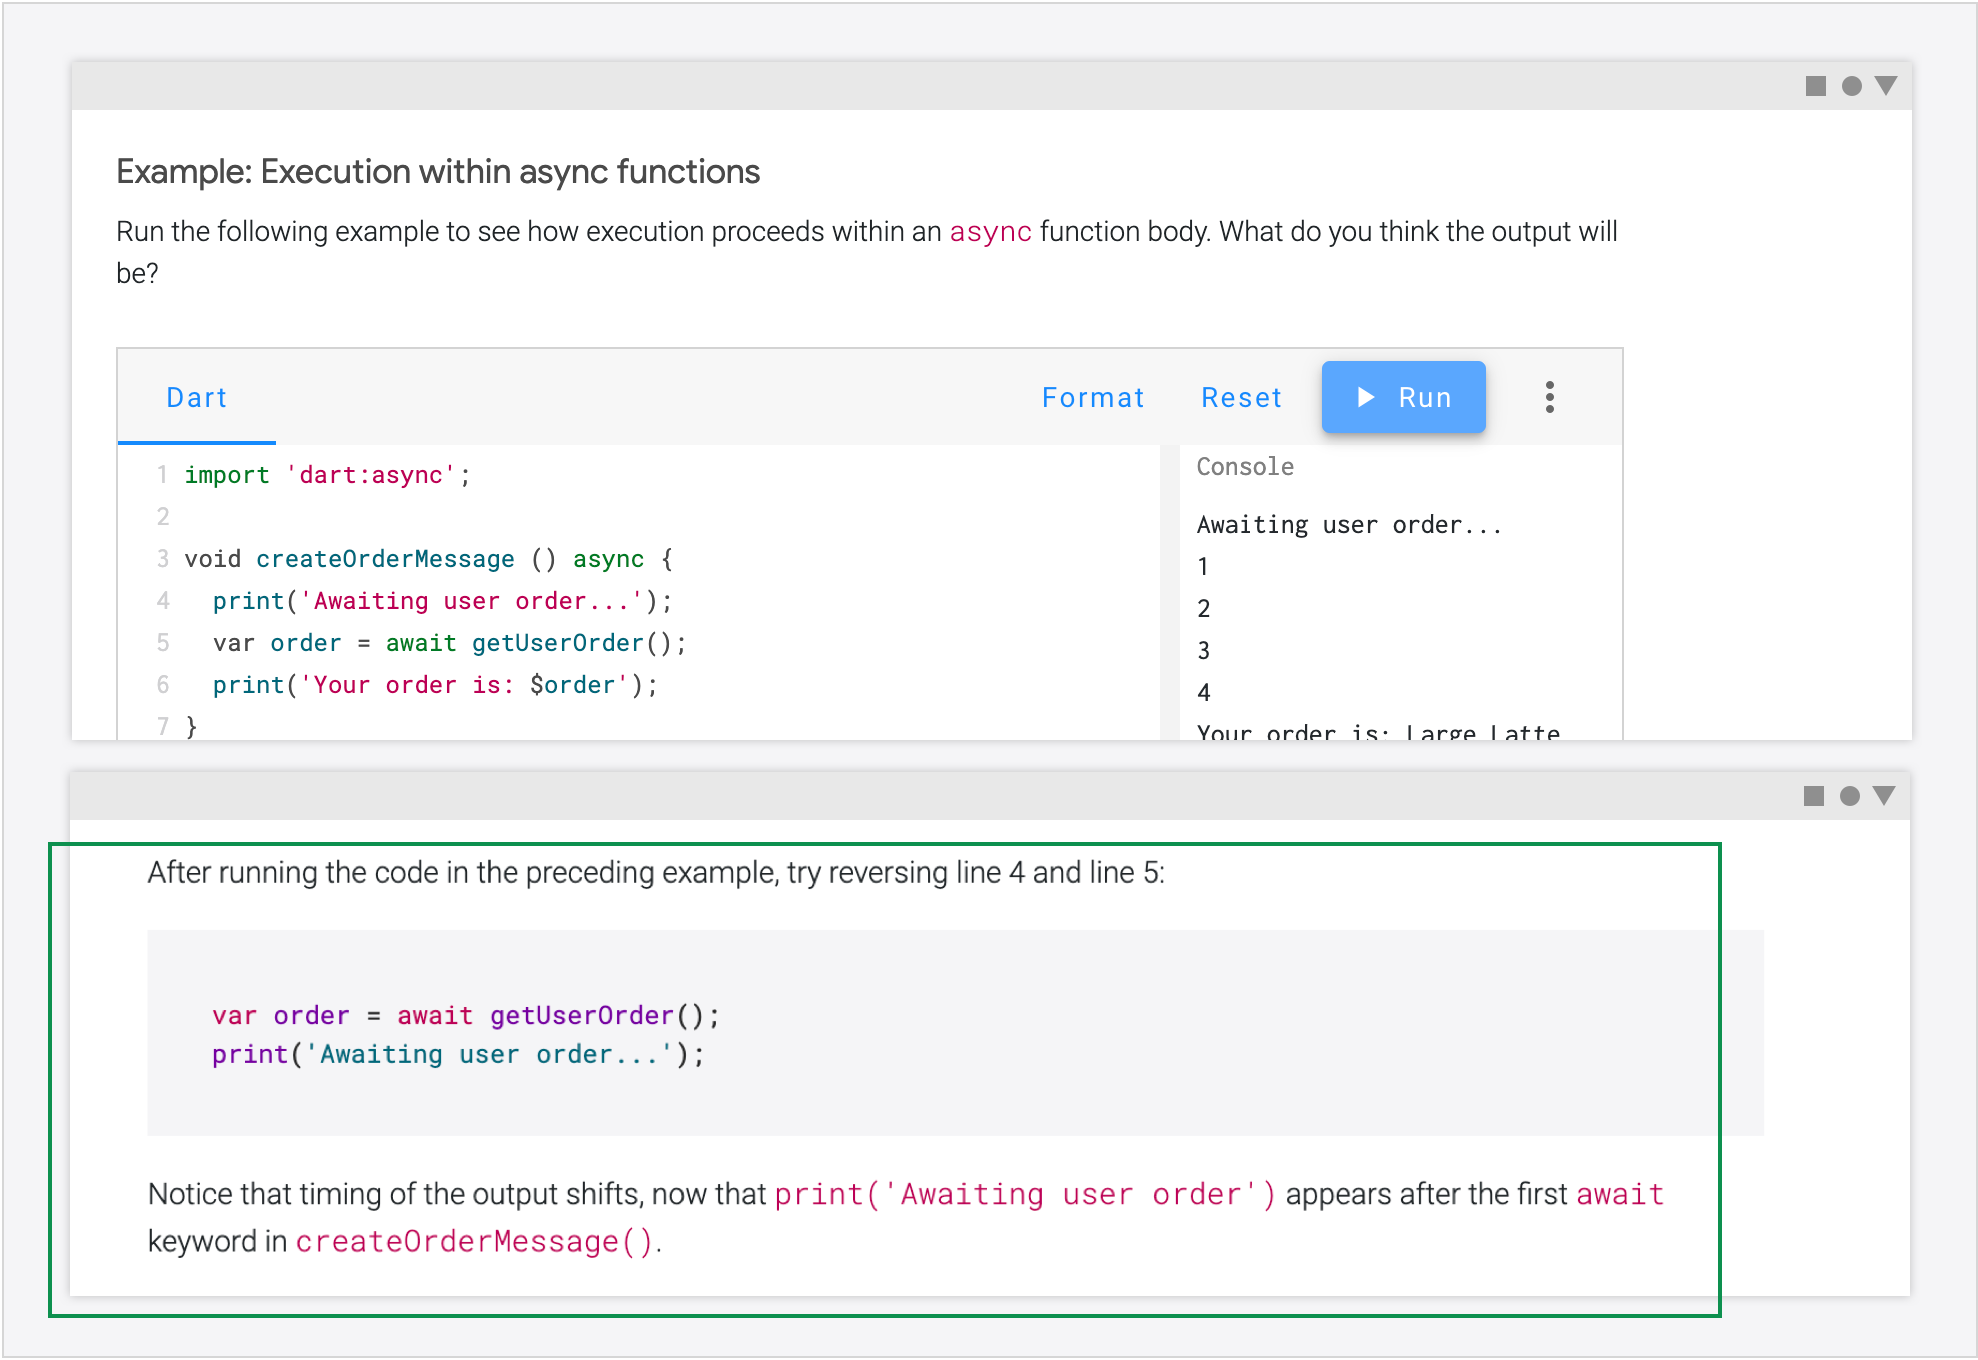Click the circle icon in the top window header

tap(1850, 85)
